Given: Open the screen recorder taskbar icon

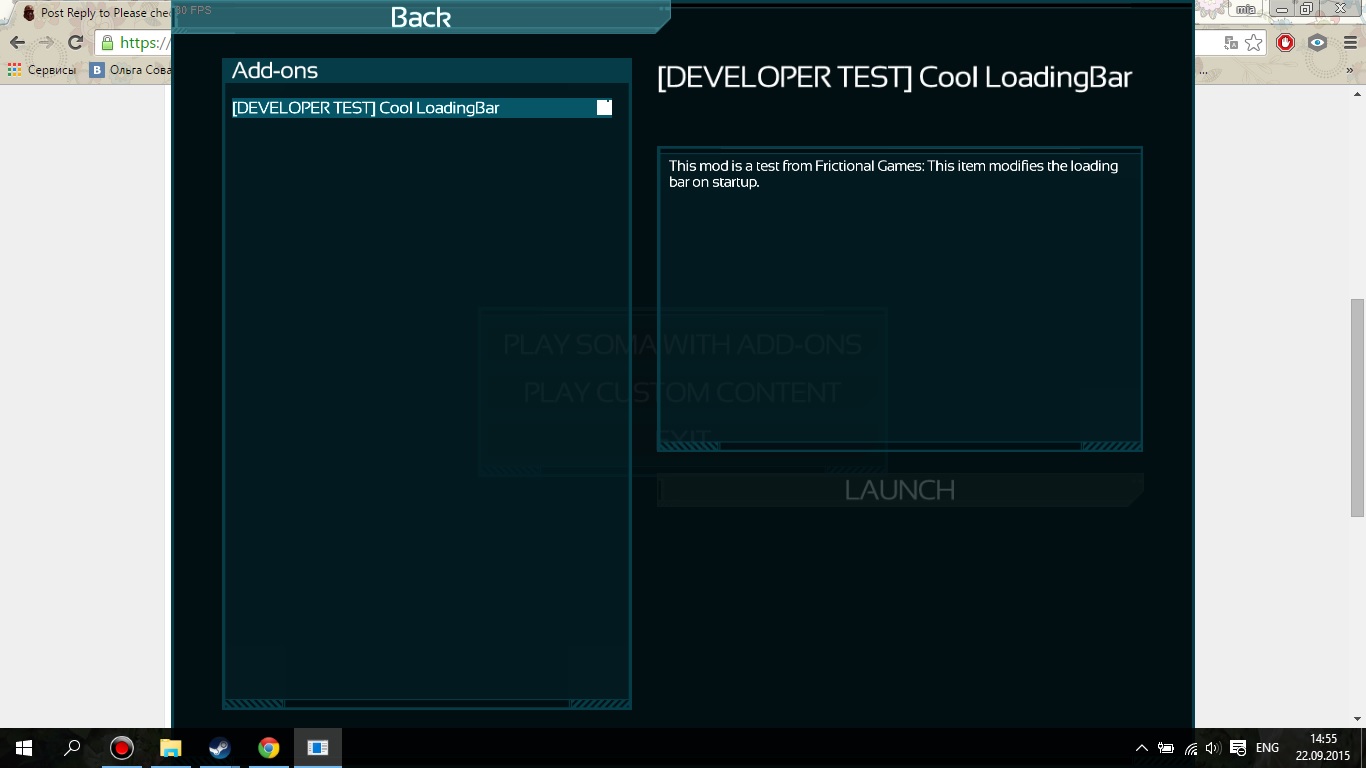Looking at the screenshot, I should [122, 748].
